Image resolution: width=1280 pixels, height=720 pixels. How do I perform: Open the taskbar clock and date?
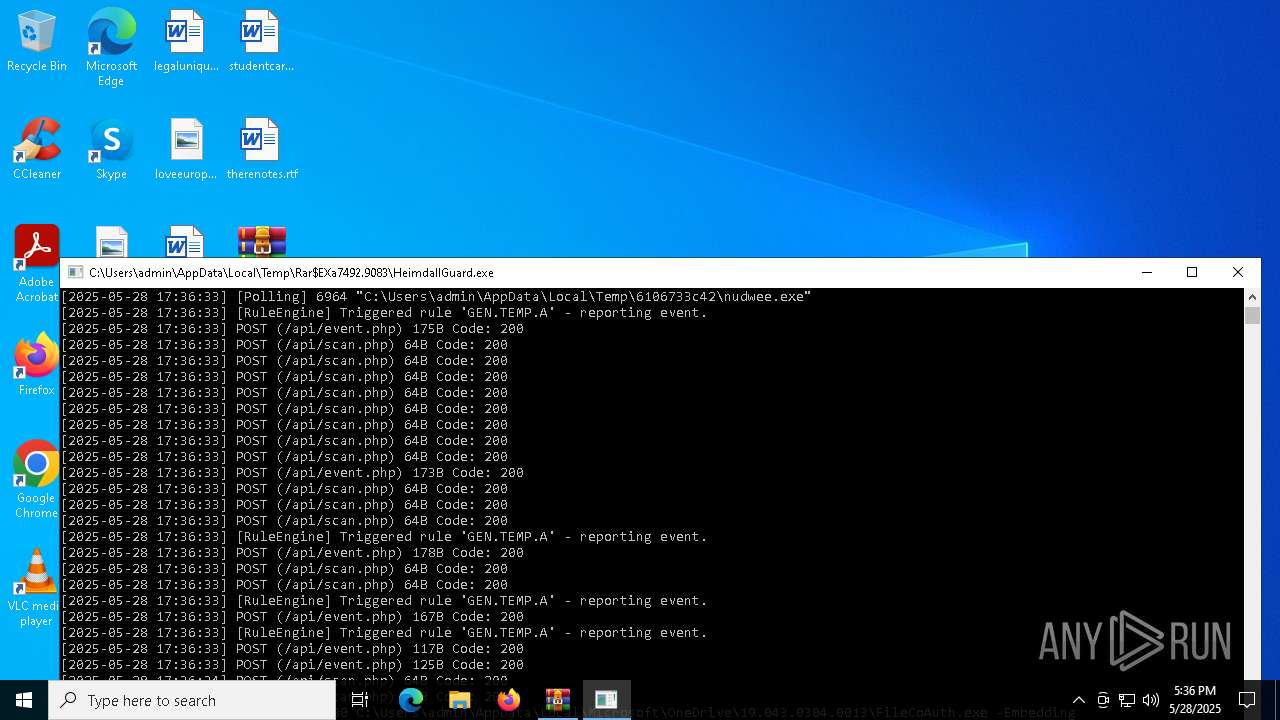(x=1195, y=700)
